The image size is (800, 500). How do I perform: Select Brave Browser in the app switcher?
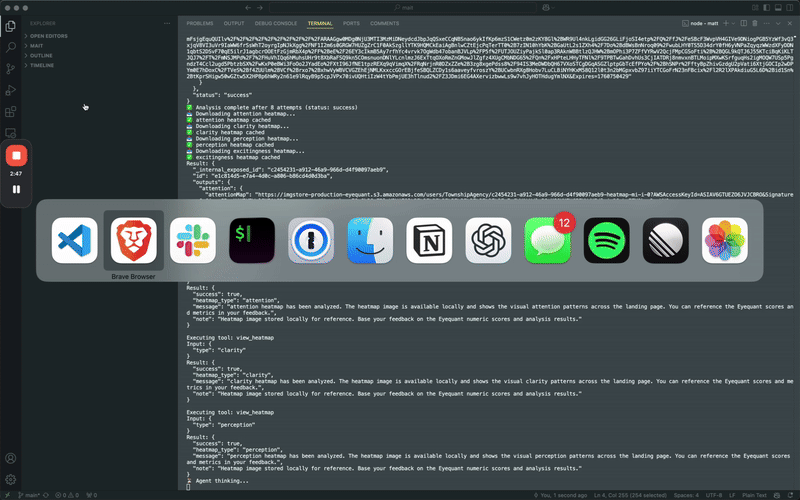click(133, 240)
